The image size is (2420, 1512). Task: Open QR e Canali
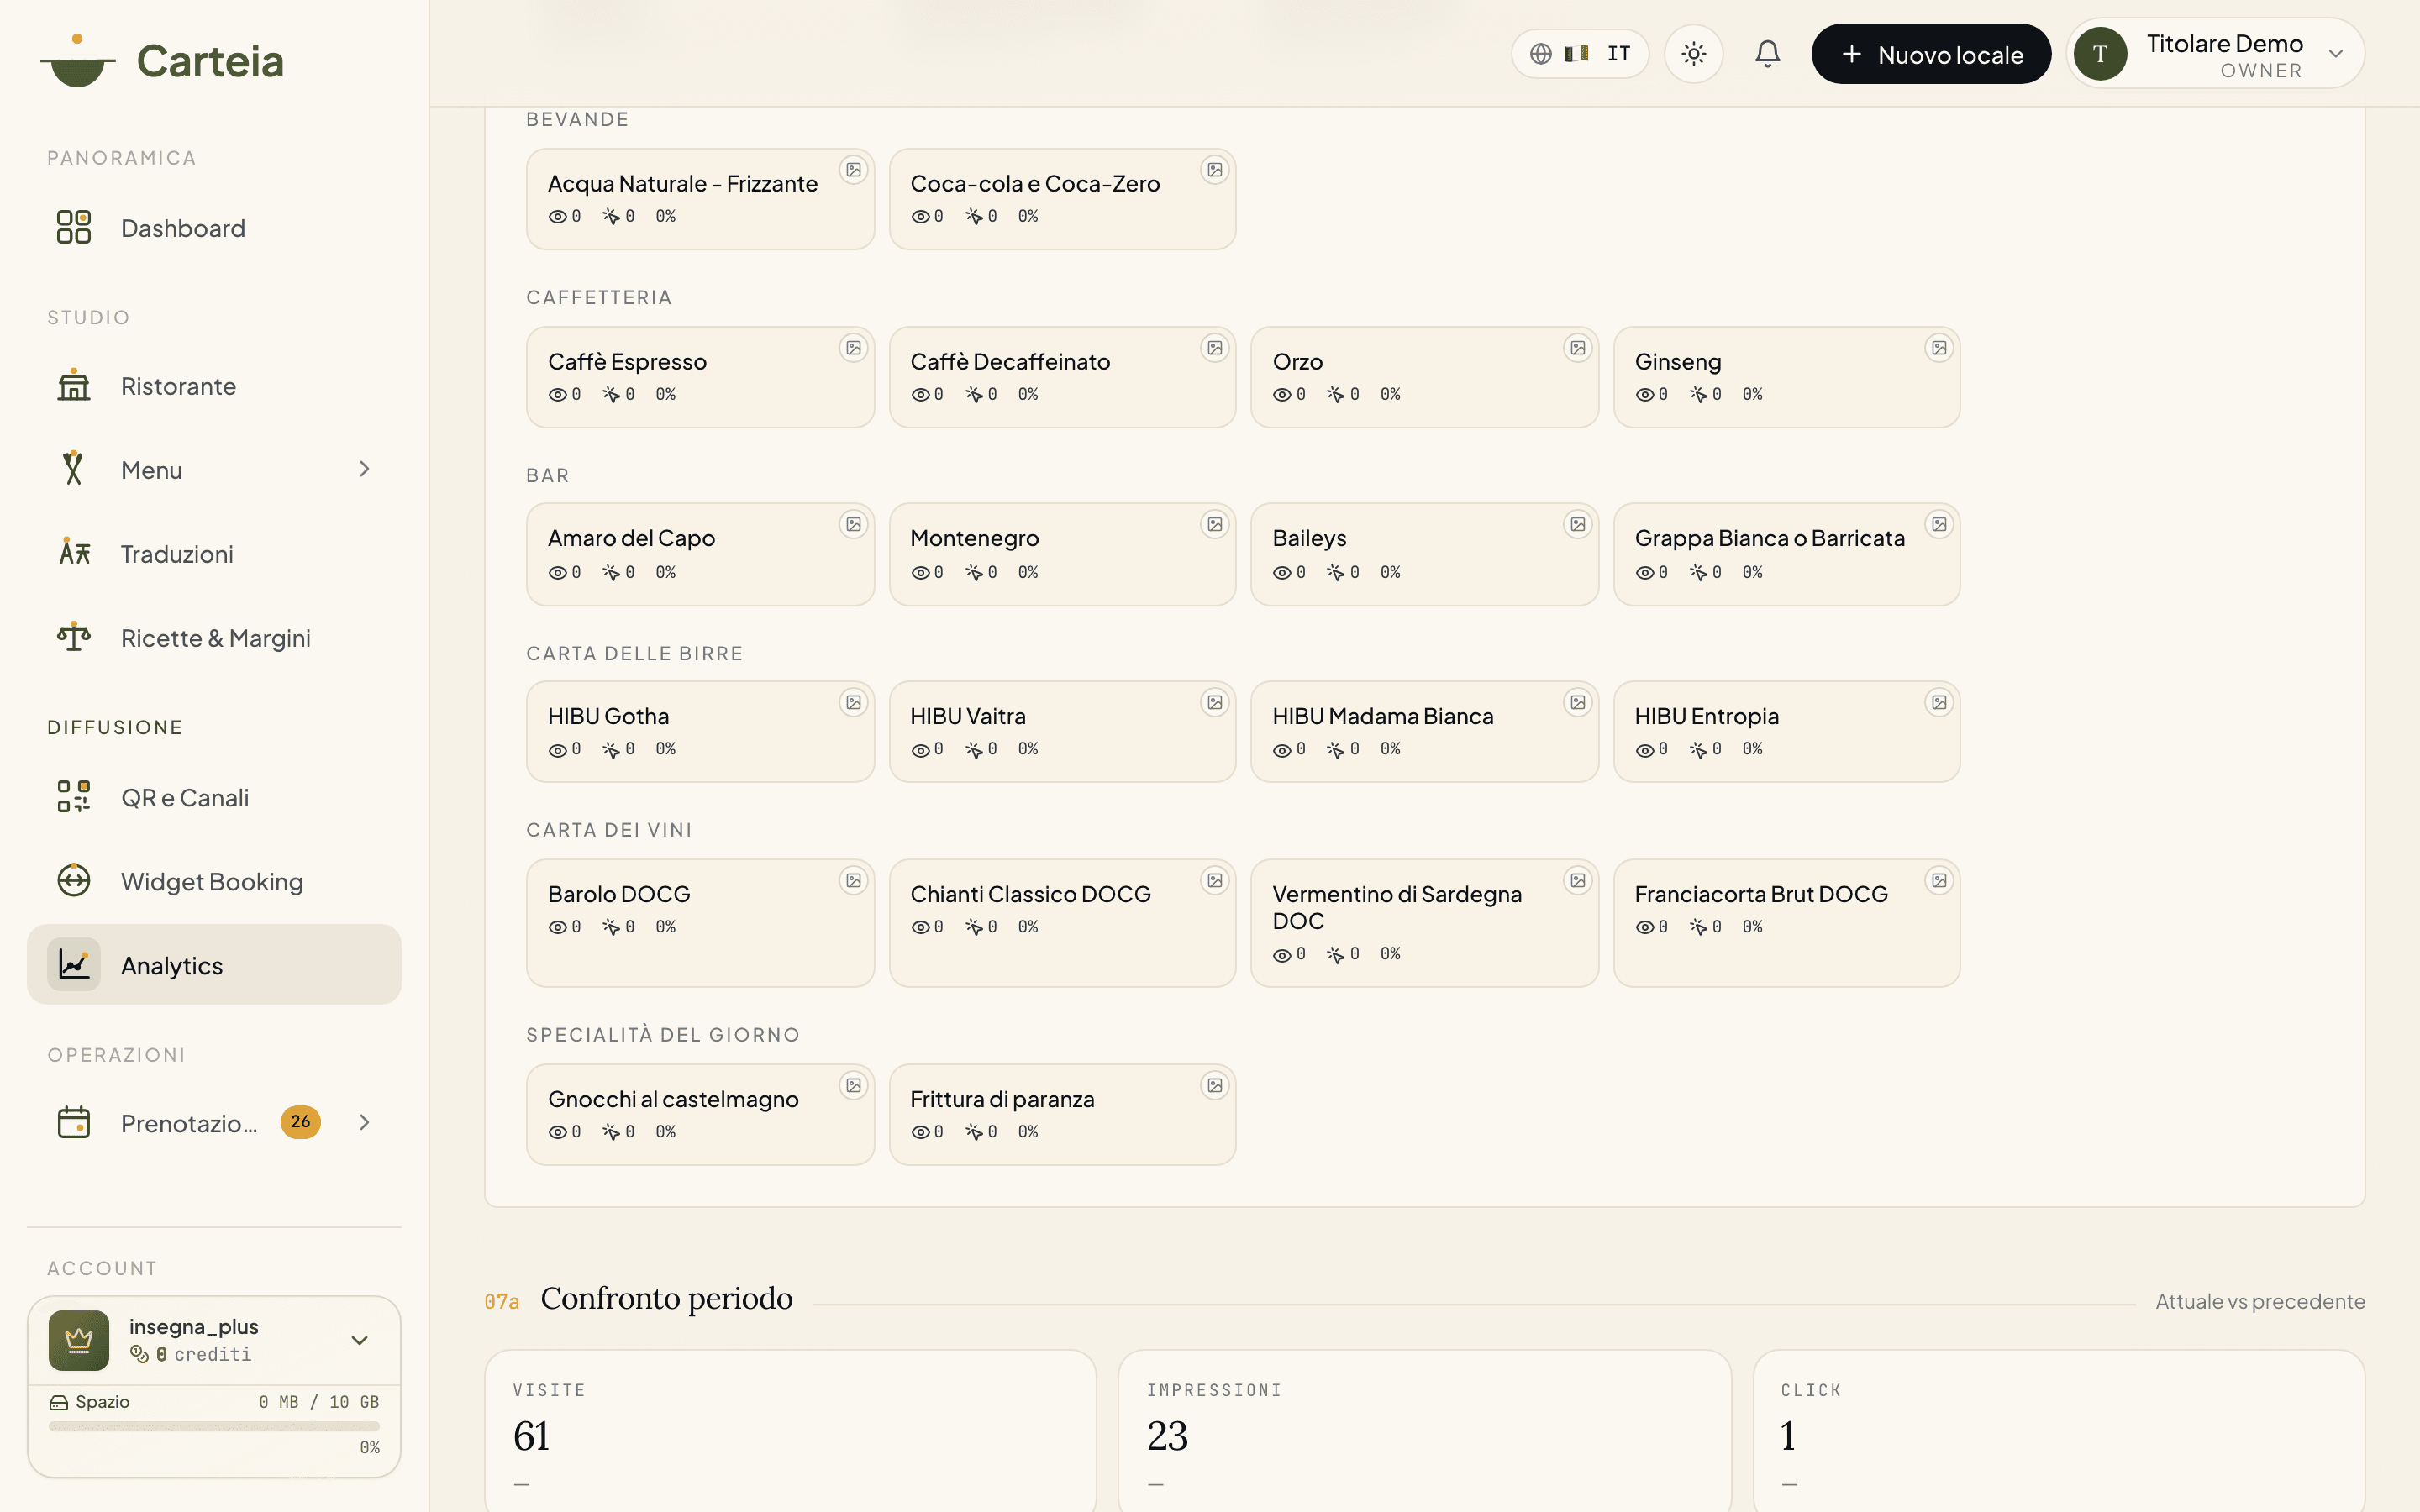pos(214,797)
